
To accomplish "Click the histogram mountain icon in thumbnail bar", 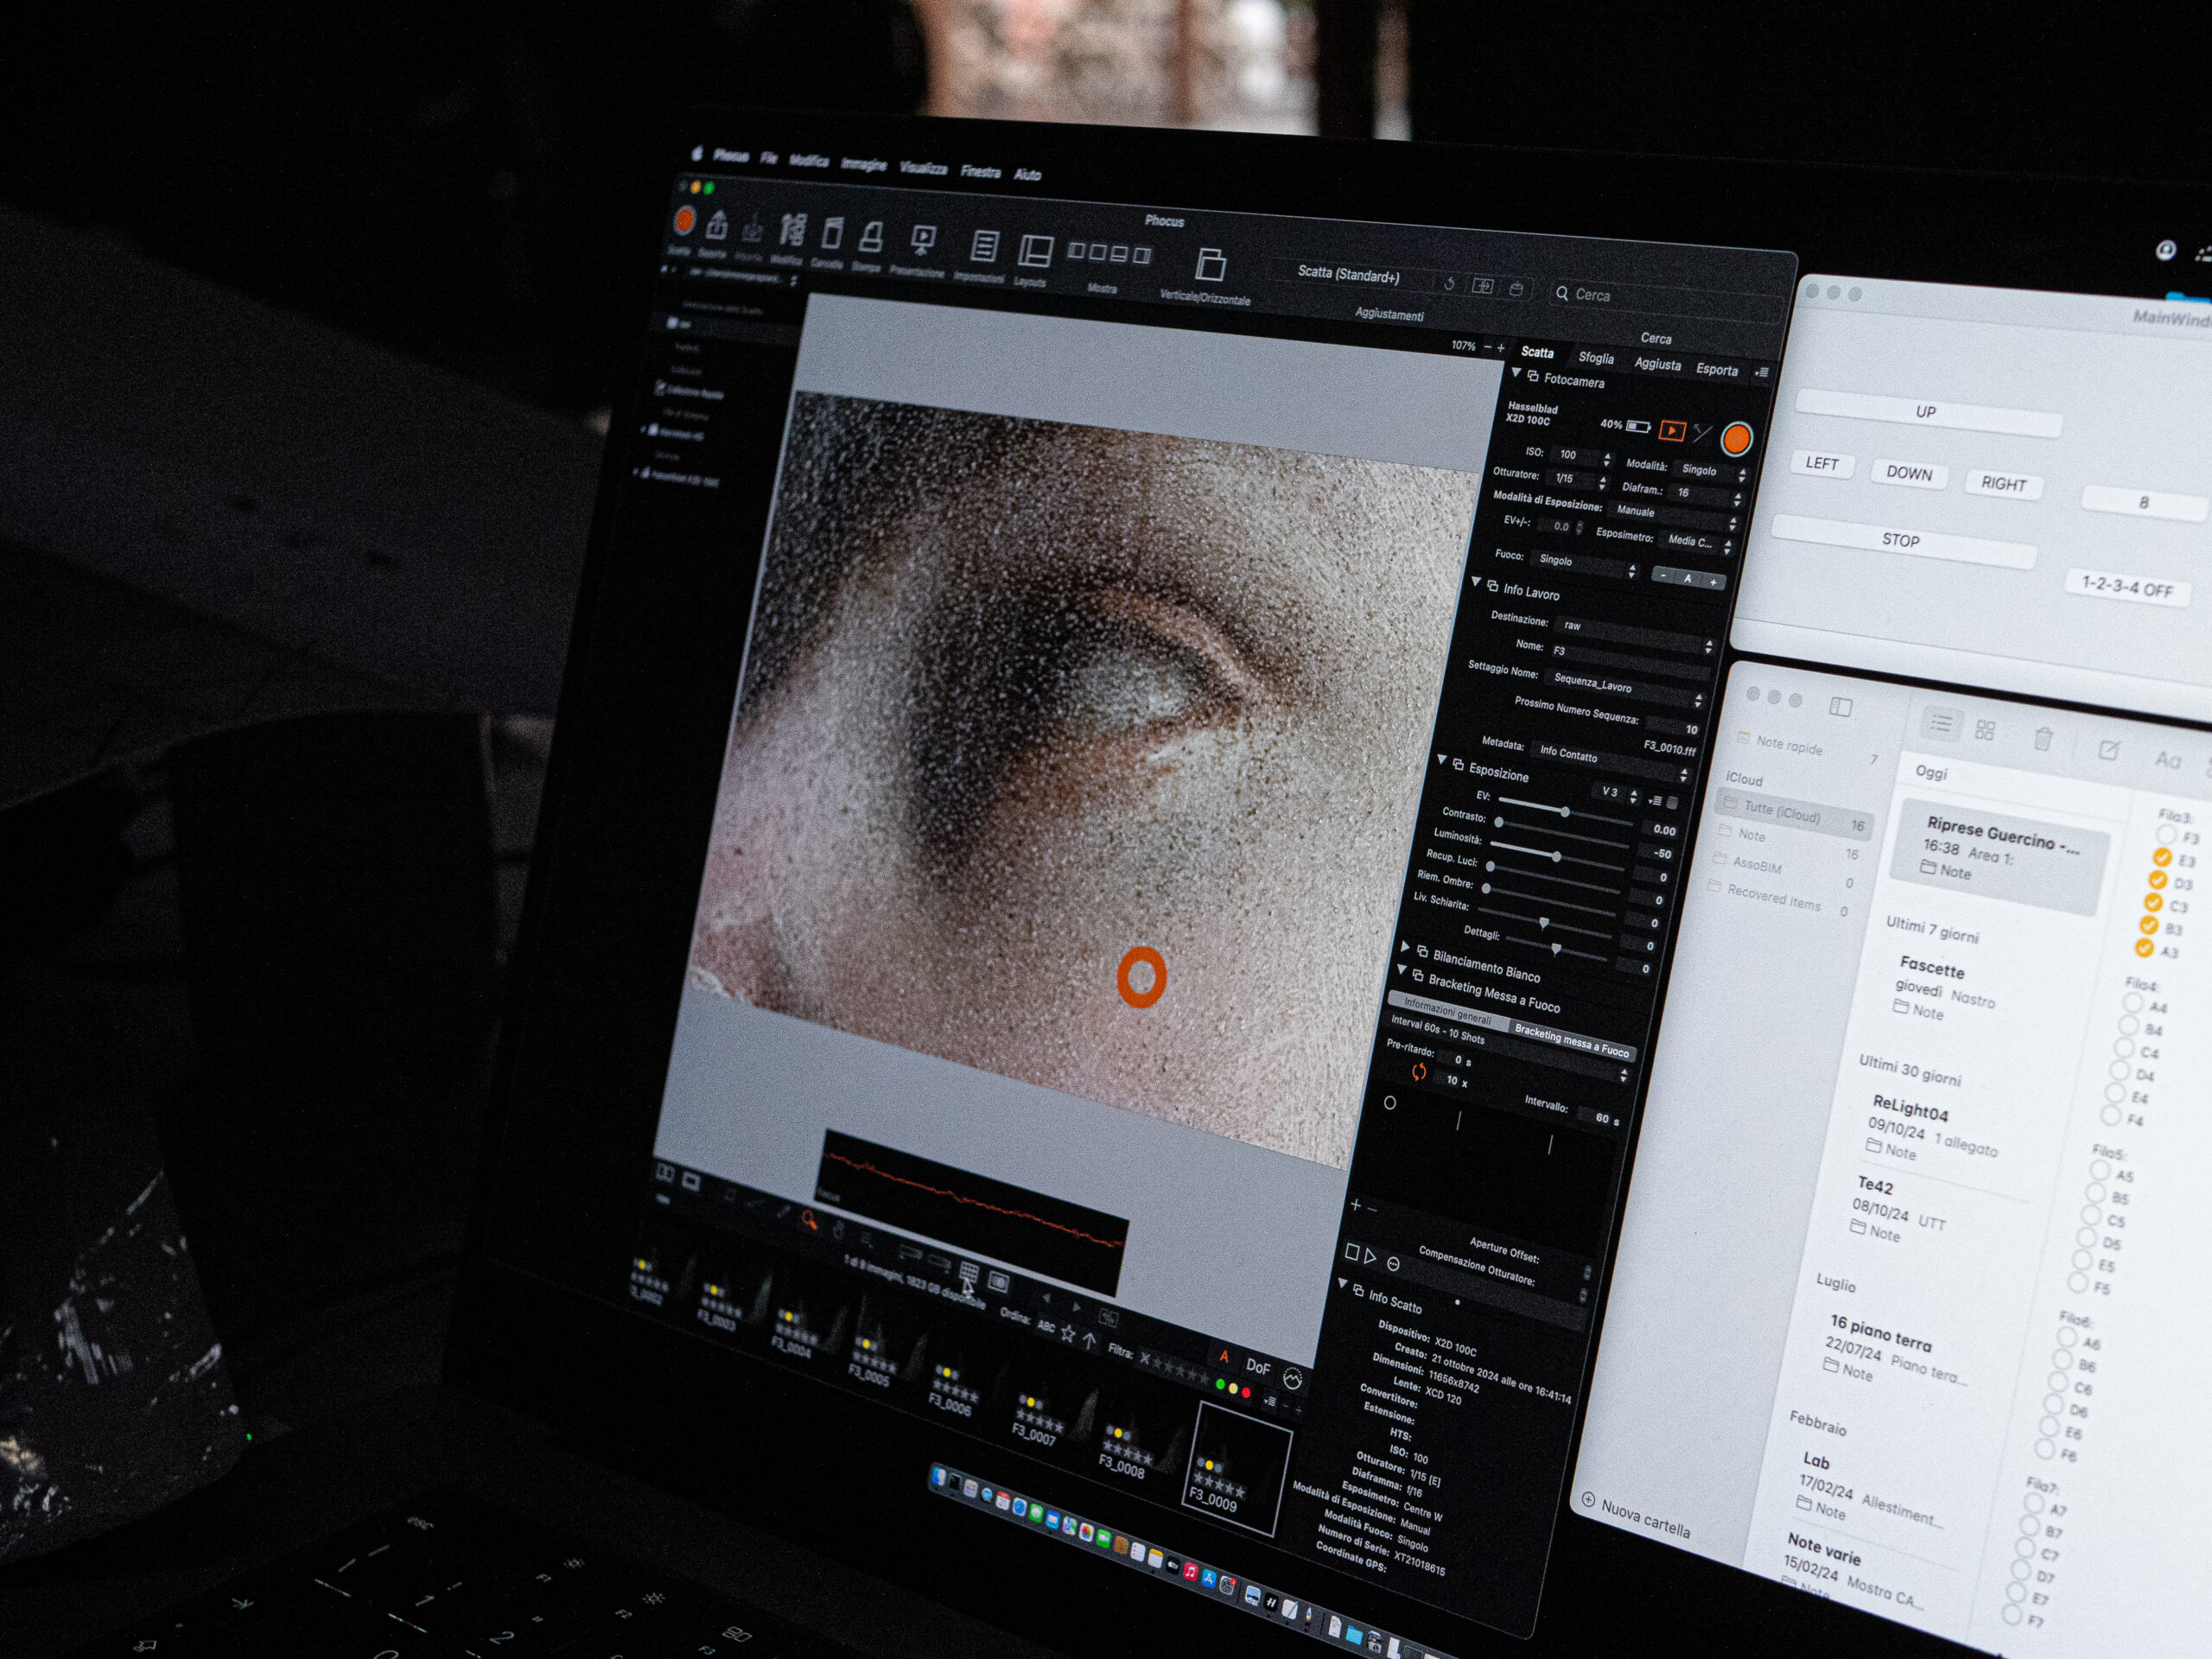I will [1292, 1380].
